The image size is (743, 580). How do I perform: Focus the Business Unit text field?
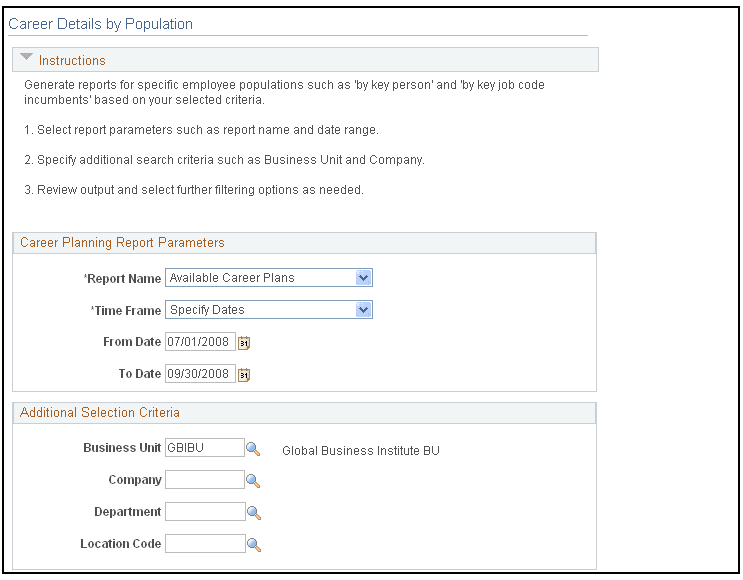[204, 448]
